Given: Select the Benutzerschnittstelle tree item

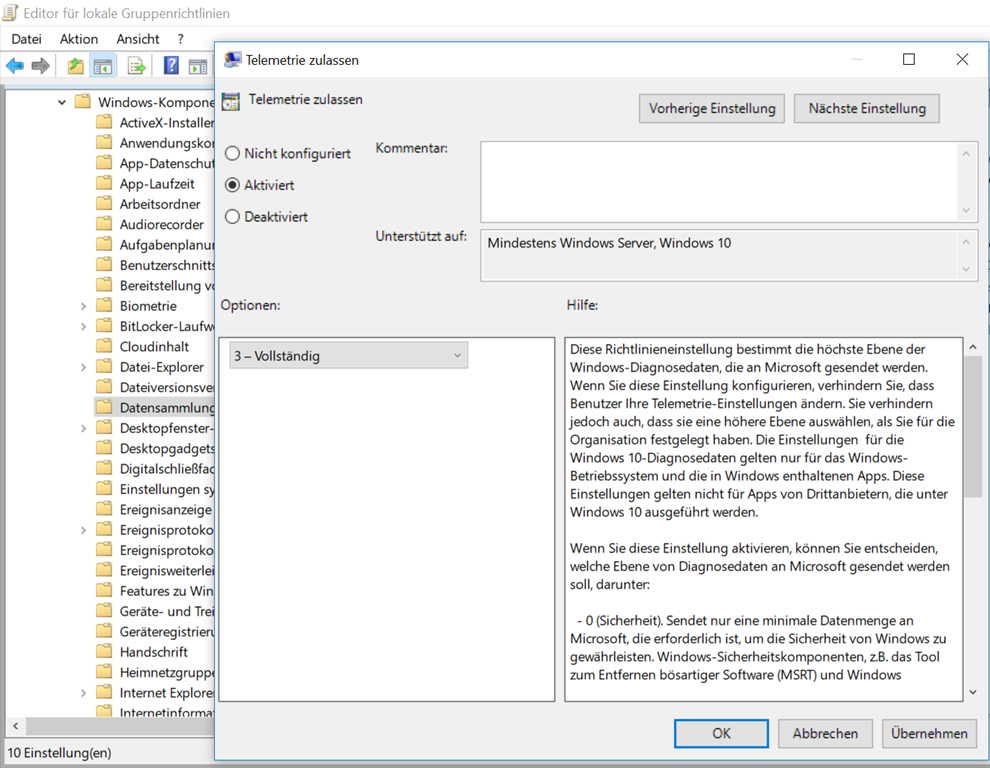Looking at the screenshot, I should [167, 265].
